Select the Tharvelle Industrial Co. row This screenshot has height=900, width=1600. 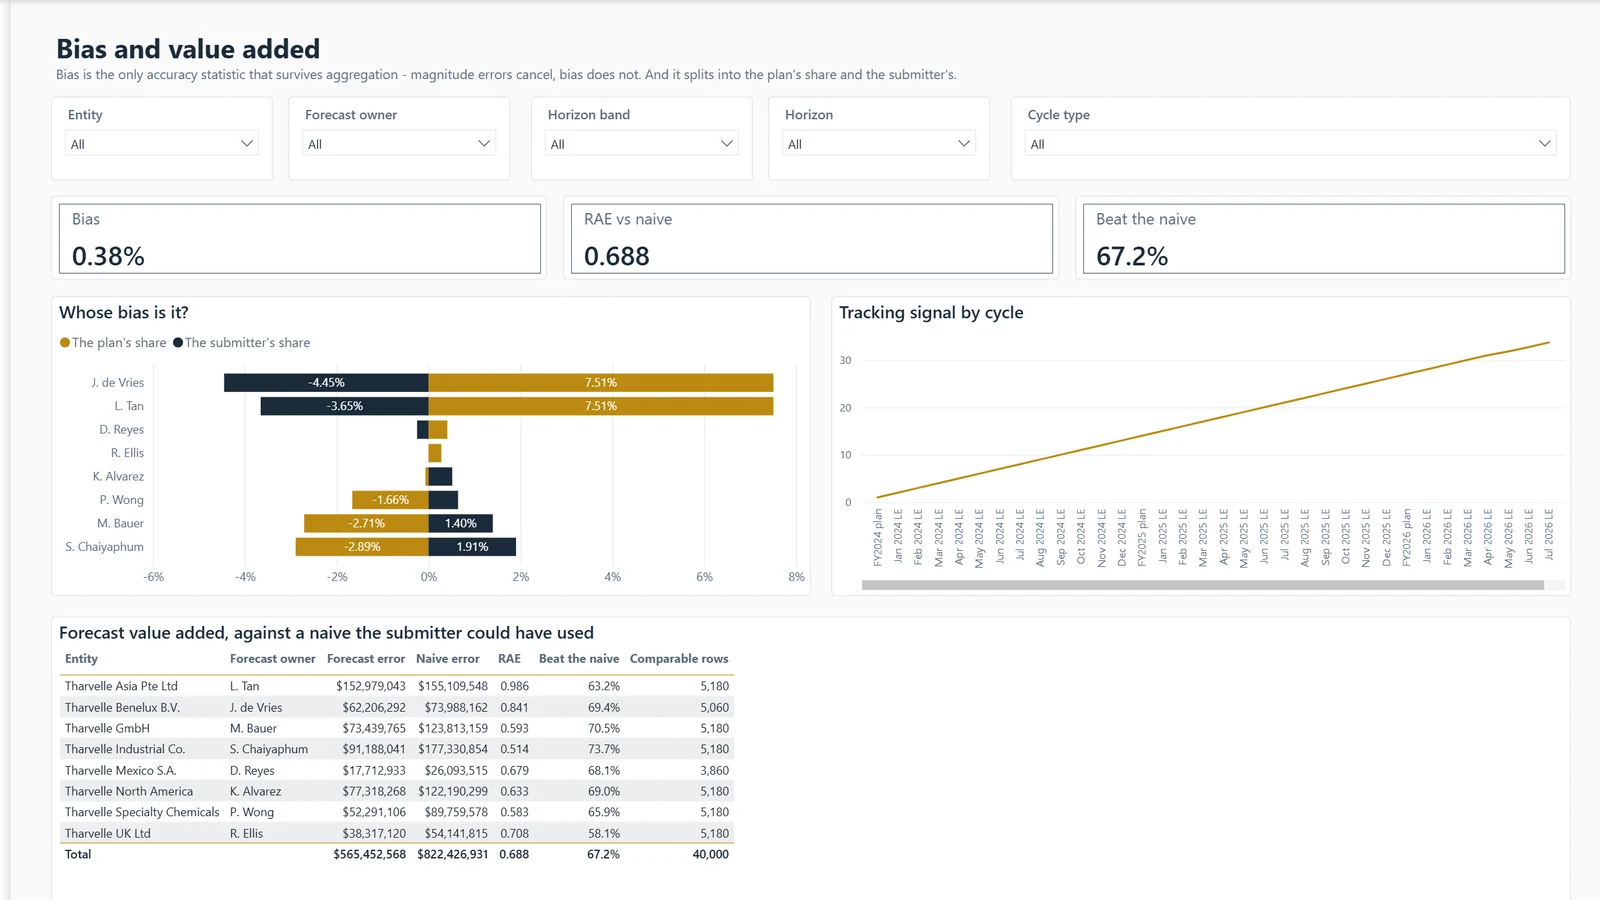pos(397,749)
